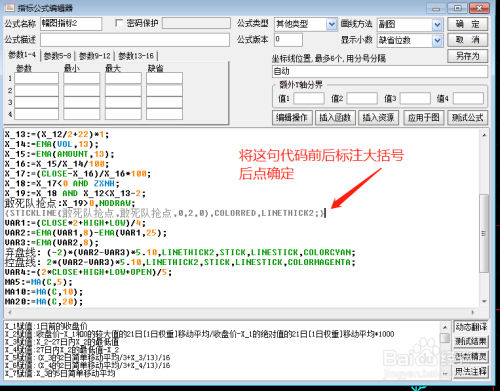The width and height of the screenshot is (500, 391).
Task: Click the code line starting with X_13
Action: 57,134
